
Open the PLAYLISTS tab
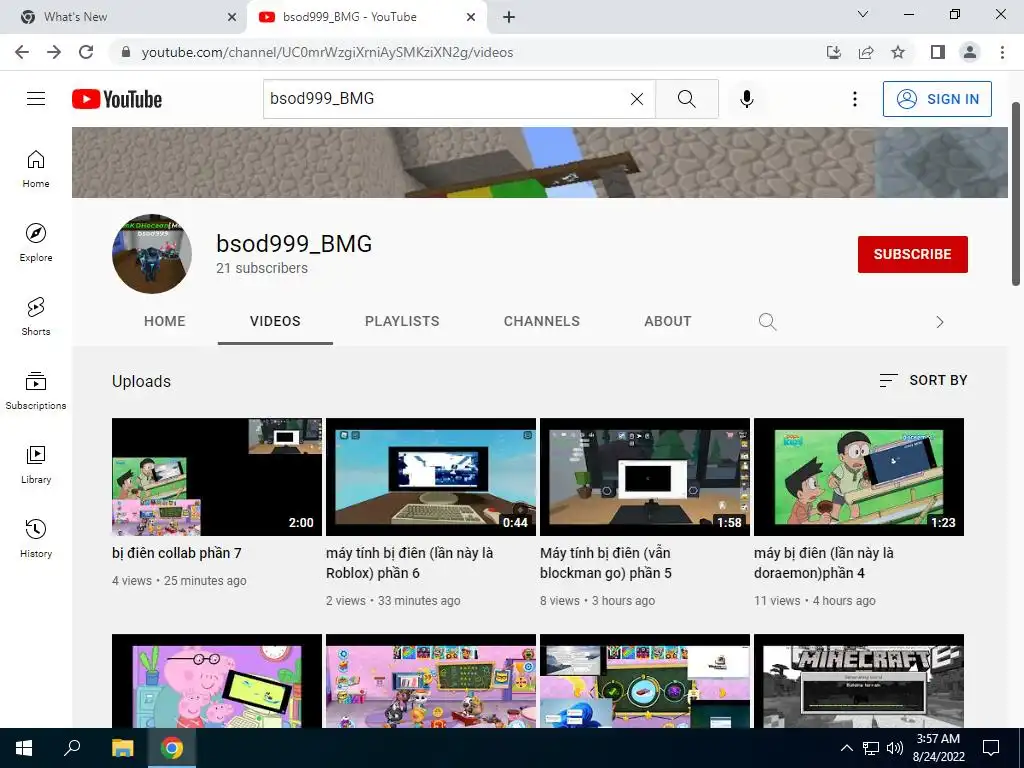click(402, 321)
